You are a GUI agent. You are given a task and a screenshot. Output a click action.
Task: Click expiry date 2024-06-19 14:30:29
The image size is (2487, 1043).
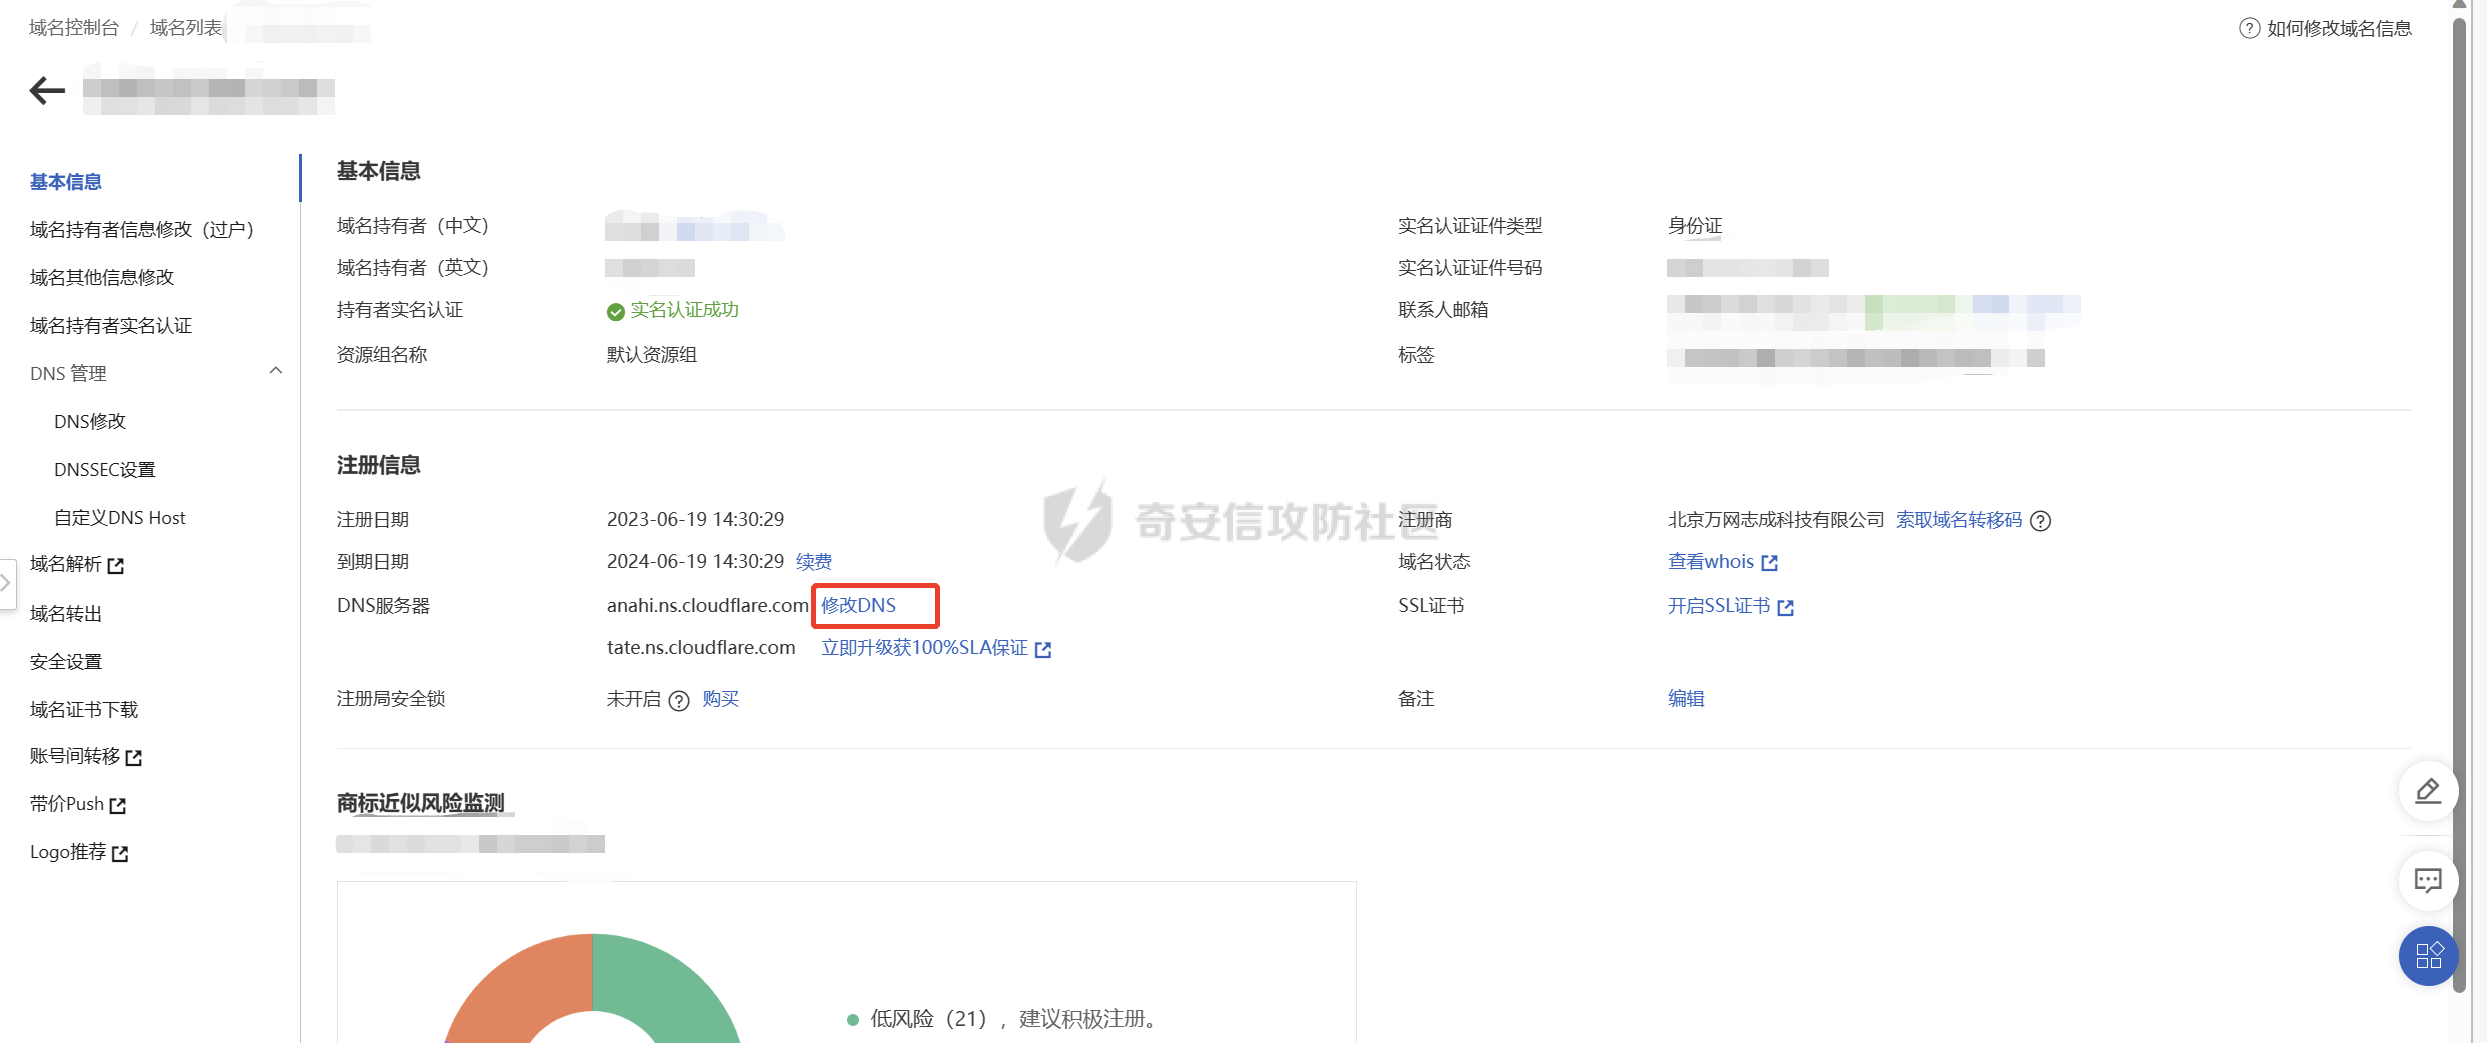695,562
